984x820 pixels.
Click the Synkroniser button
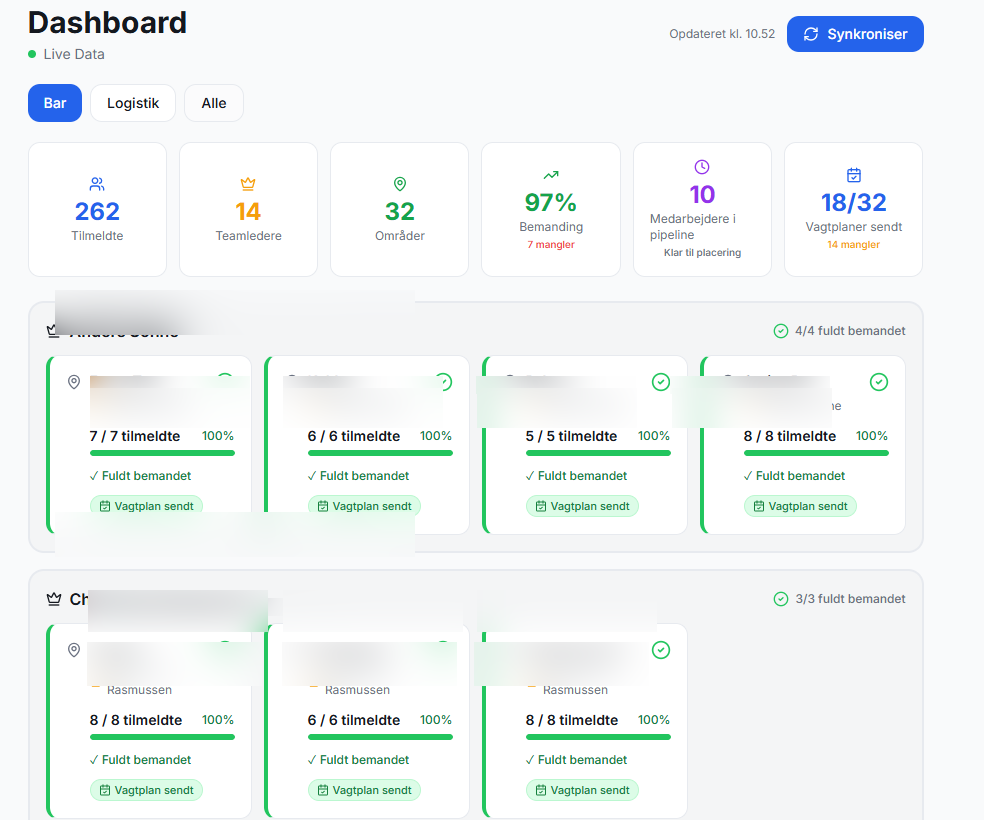[x=855, y=34]
